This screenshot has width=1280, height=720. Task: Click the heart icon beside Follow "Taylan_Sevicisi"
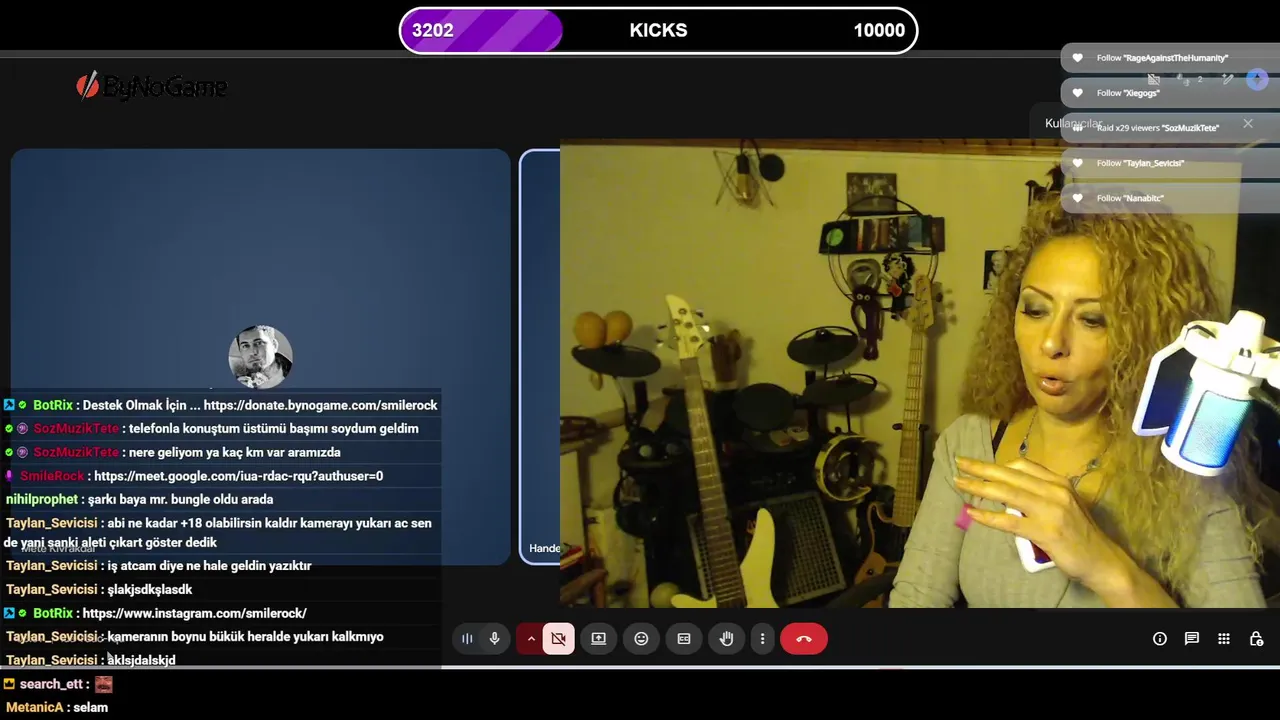[x=1077, y=163]
